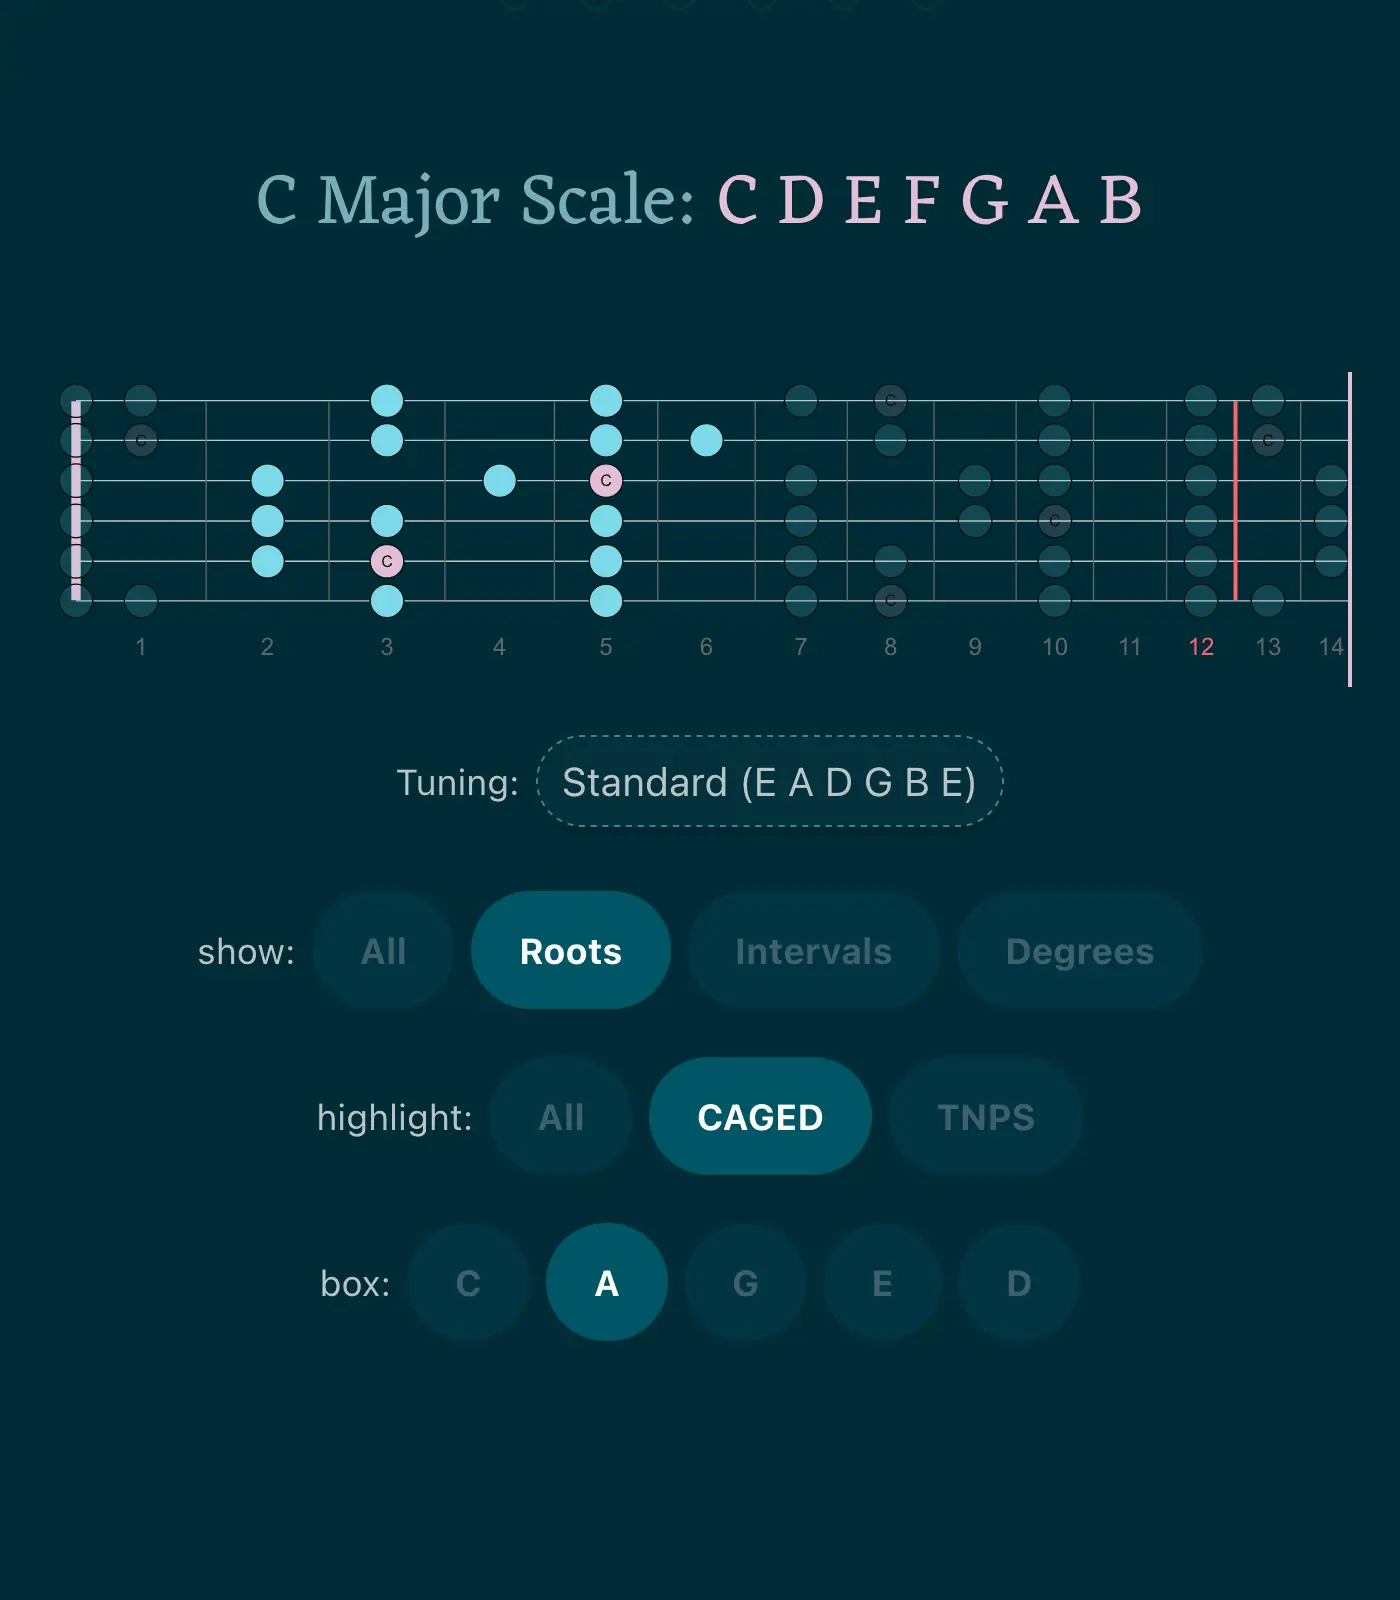Select the Roots display tab
Viewport: 1400px width, 1600px height.
[570, 951]
